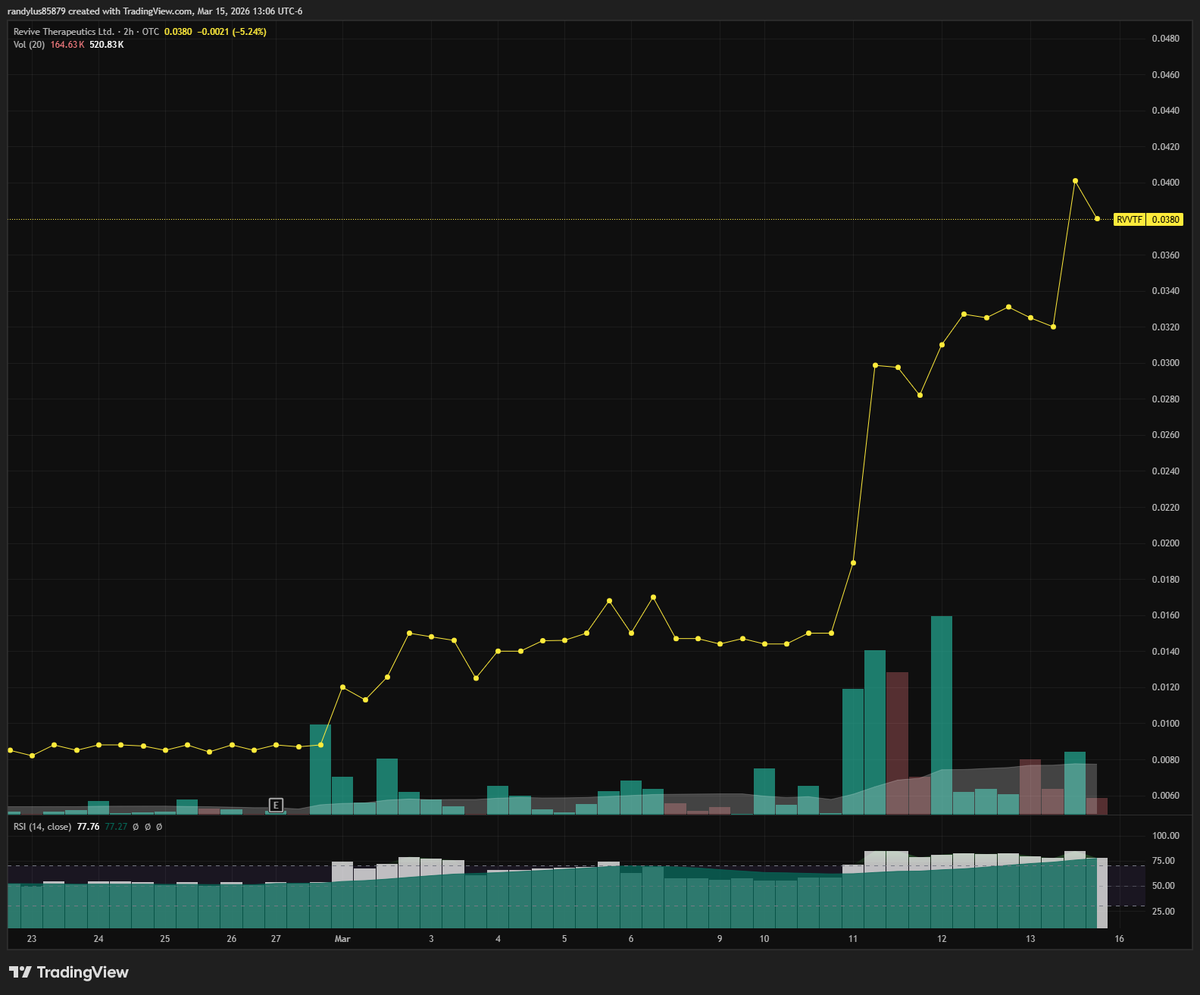
Task: Select the 'RSI (14, close)' indicator legend
Action: pyautogui.click(x=40, y=827)
